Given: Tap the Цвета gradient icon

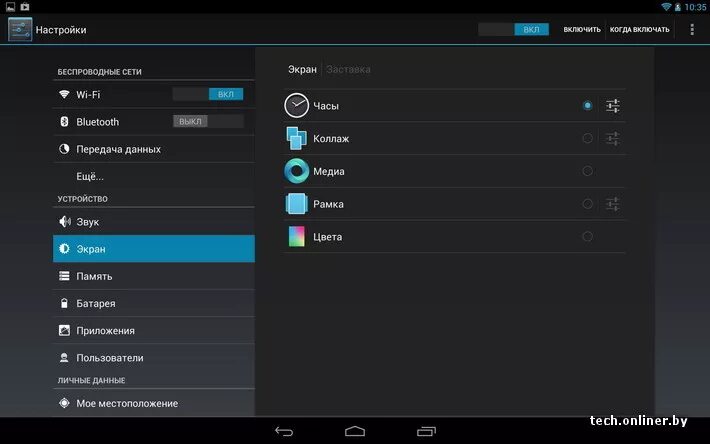Looking at the screenshot, I should tap(296, 236).
